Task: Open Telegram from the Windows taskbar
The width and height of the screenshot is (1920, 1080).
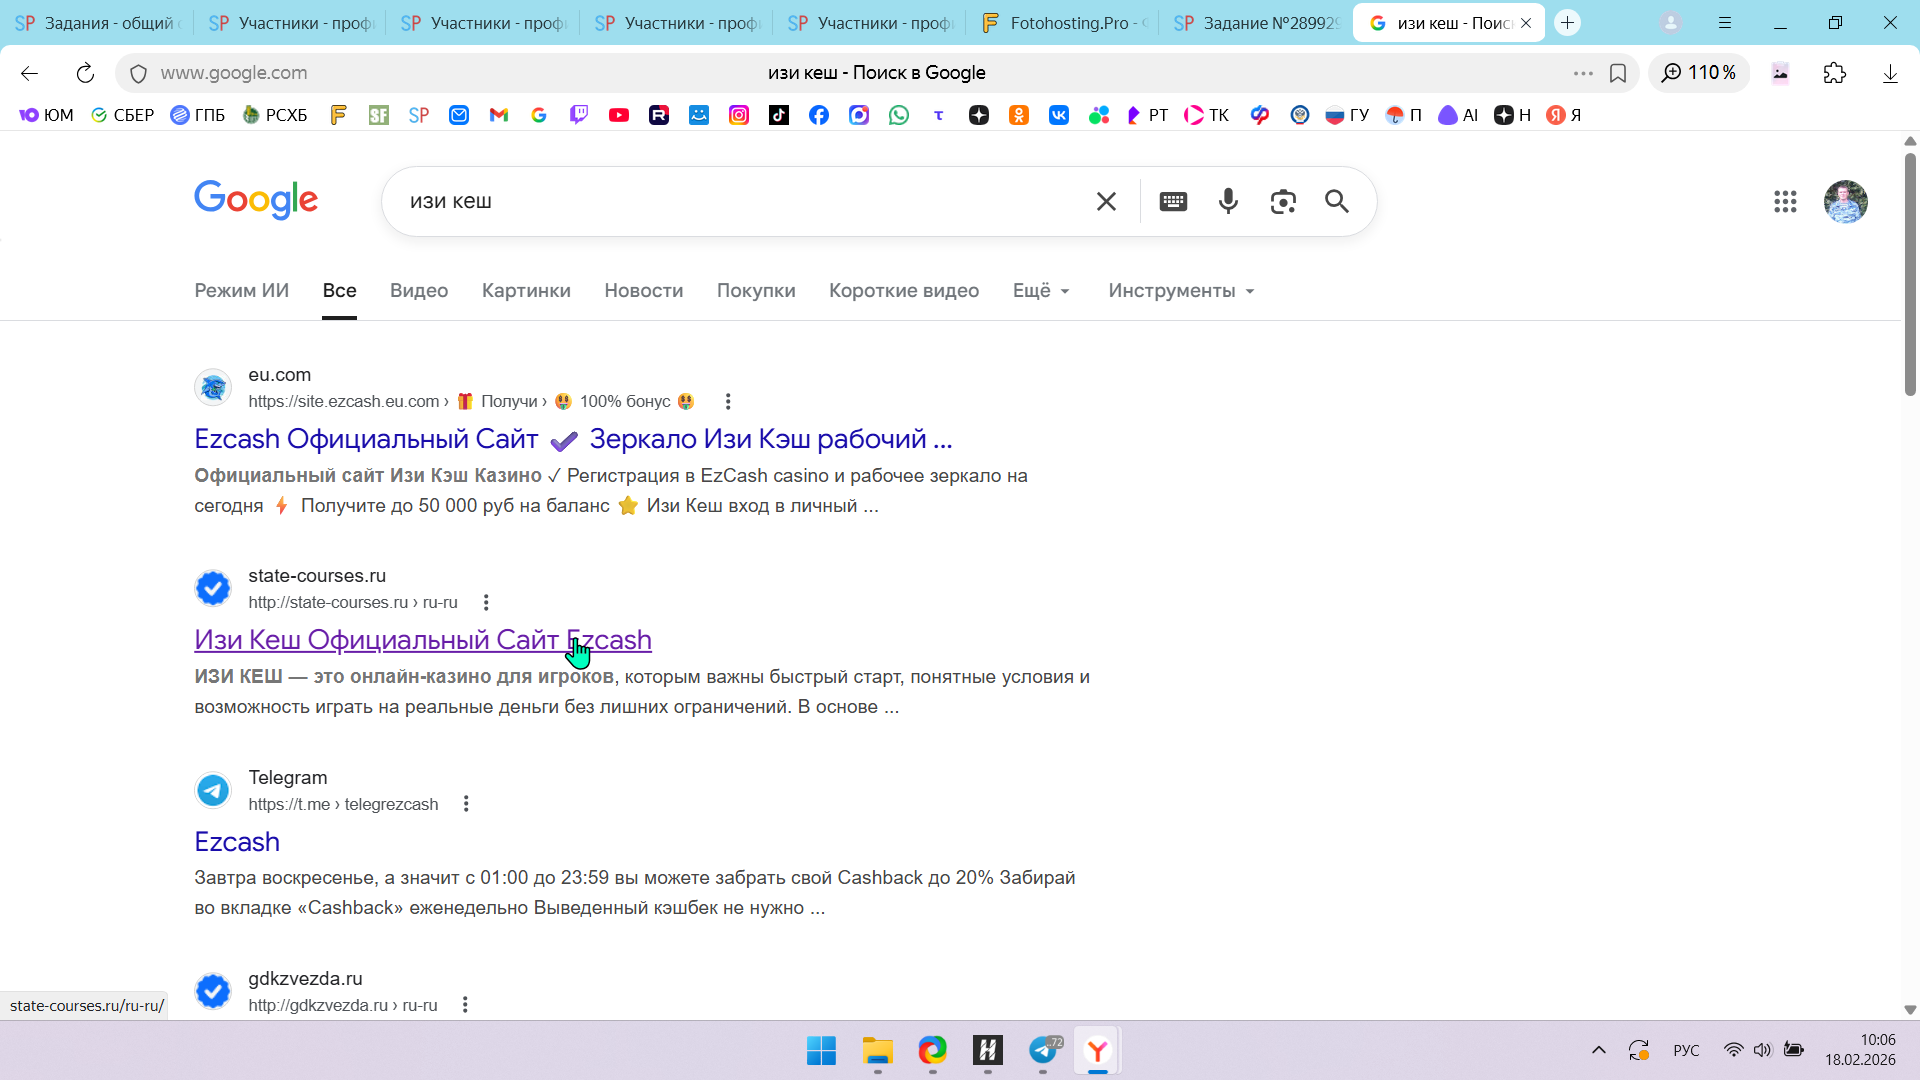Action: pyautogui.click(x=1043, y=1051)
